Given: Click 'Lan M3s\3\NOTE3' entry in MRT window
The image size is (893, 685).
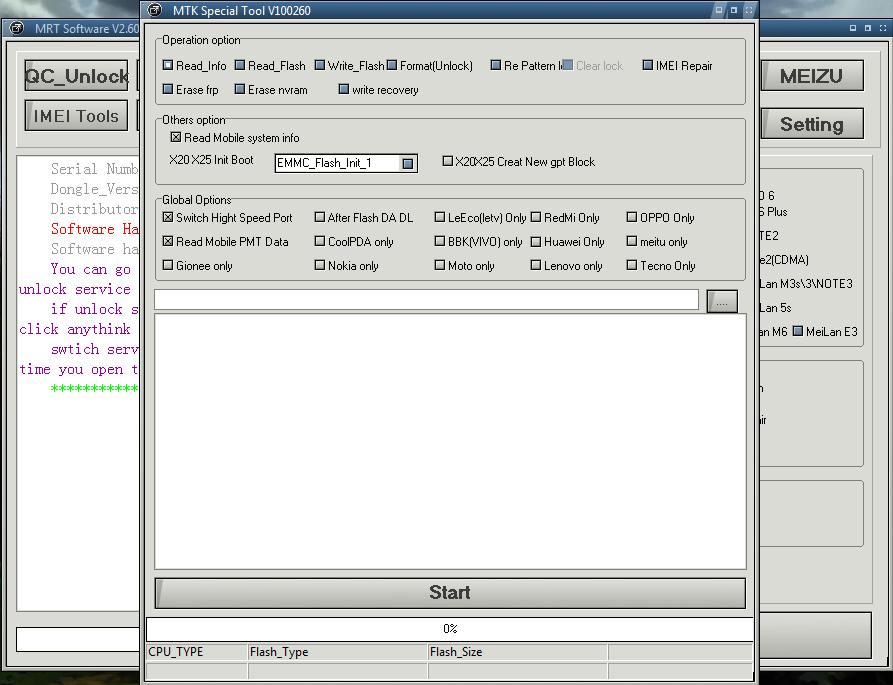Looking at the screenshot, I should (806, 284).
